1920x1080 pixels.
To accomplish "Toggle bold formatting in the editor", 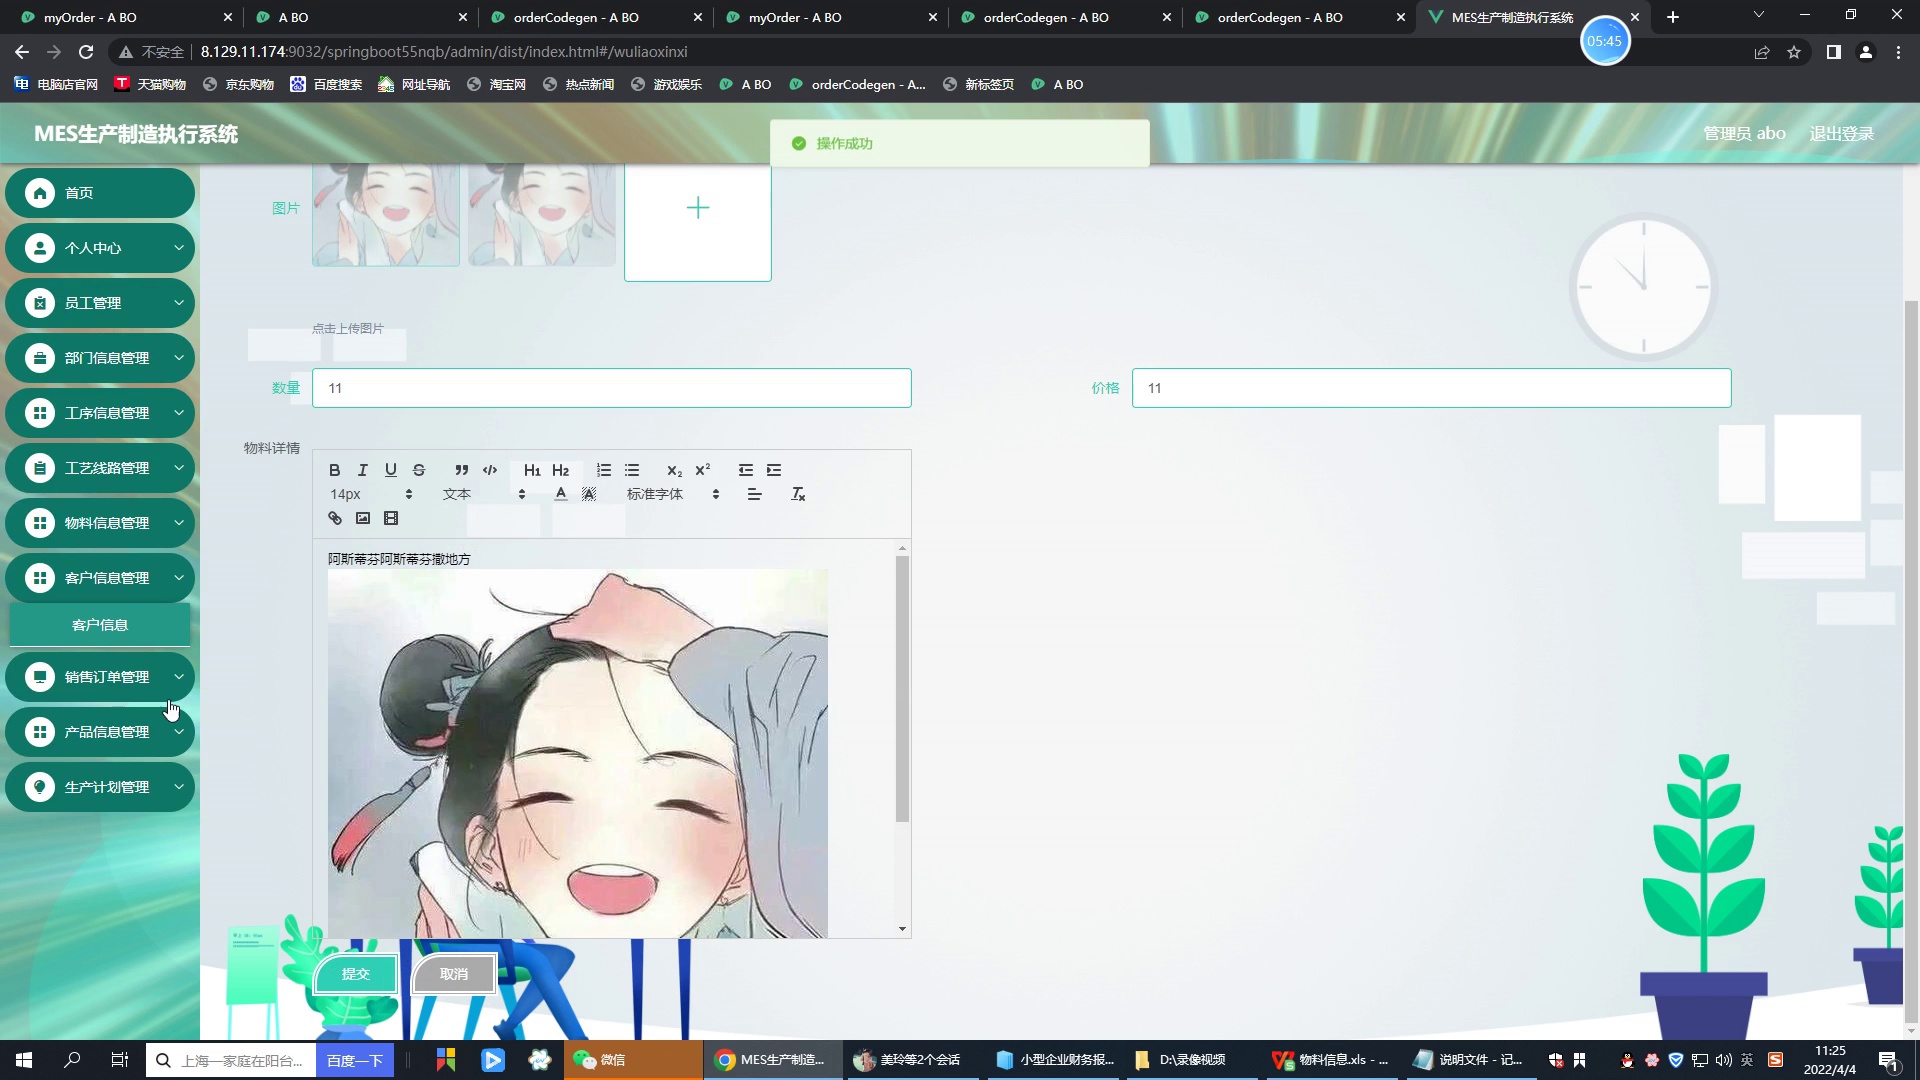I will coord(334,470).
